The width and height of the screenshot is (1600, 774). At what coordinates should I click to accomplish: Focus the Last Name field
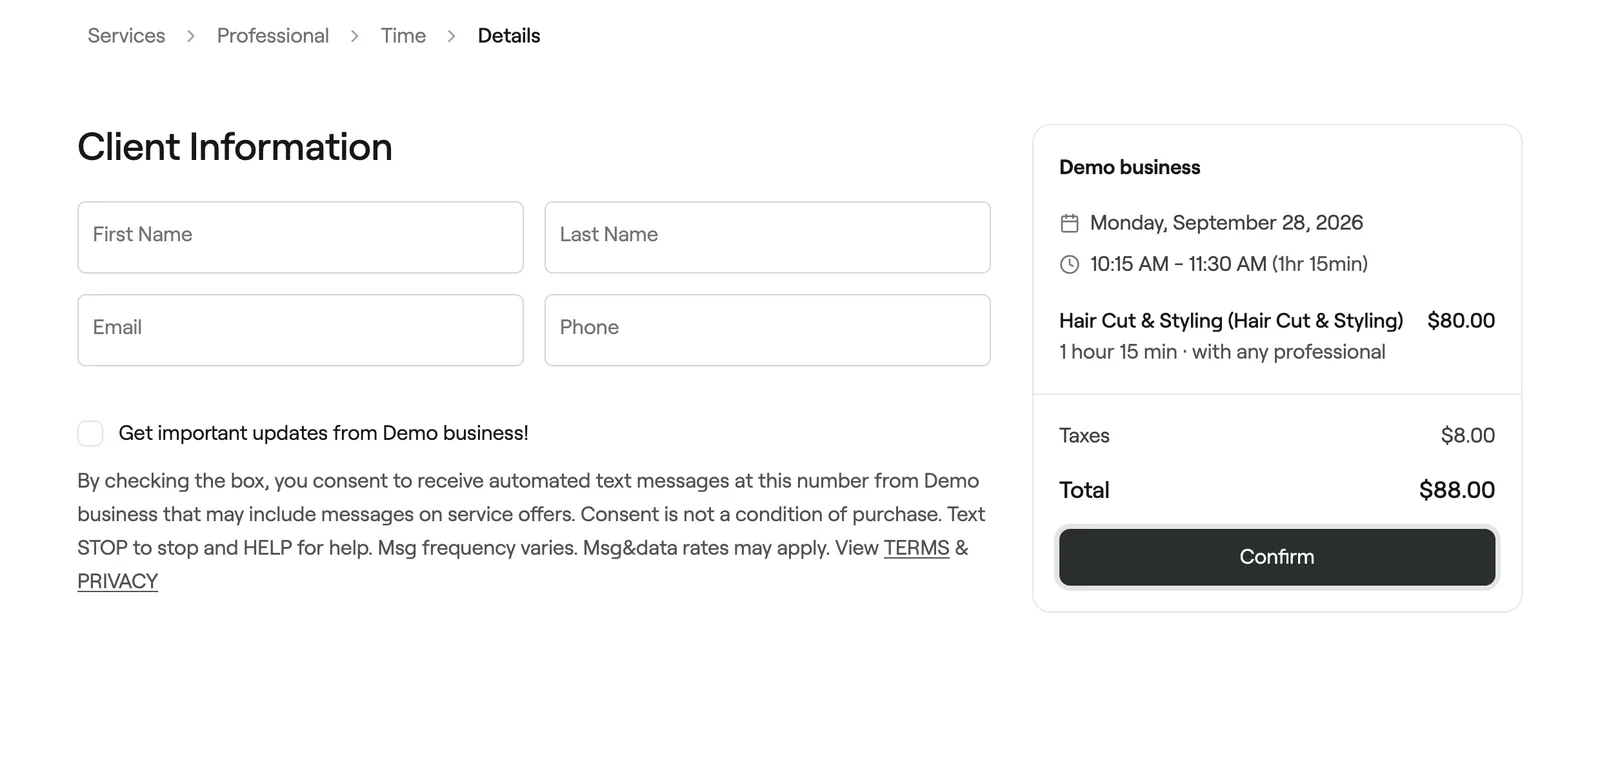[x=767, y=237]
